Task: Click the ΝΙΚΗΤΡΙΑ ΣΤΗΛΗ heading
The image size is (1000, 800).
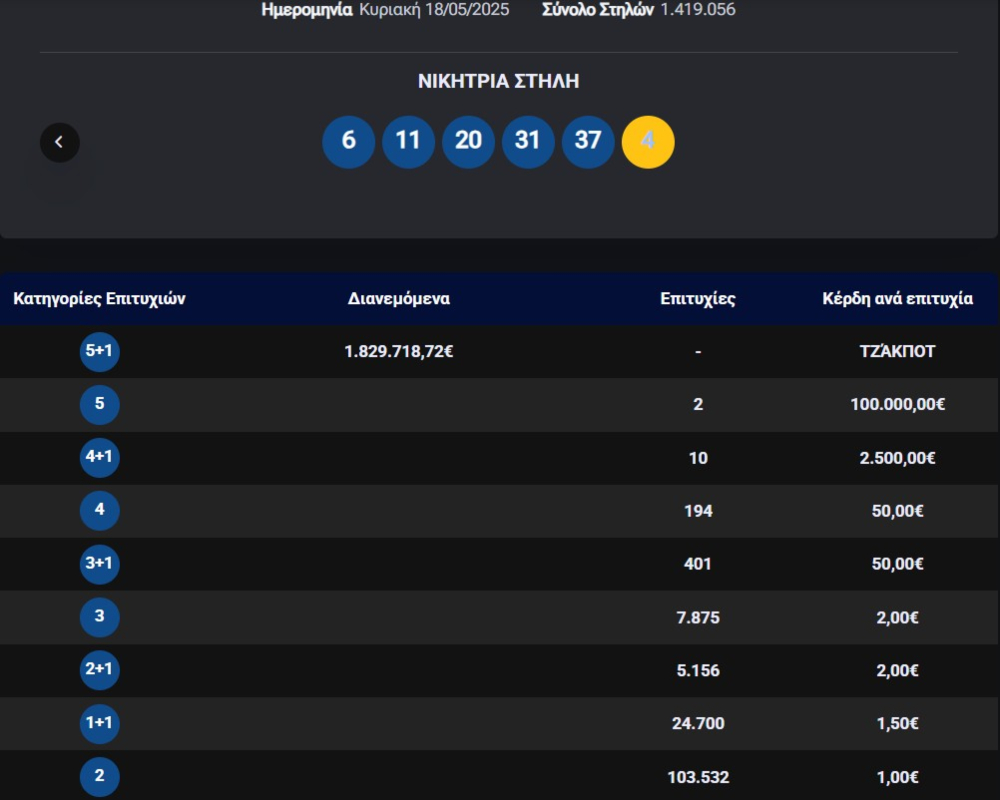Action: click(x=498, y=82)
